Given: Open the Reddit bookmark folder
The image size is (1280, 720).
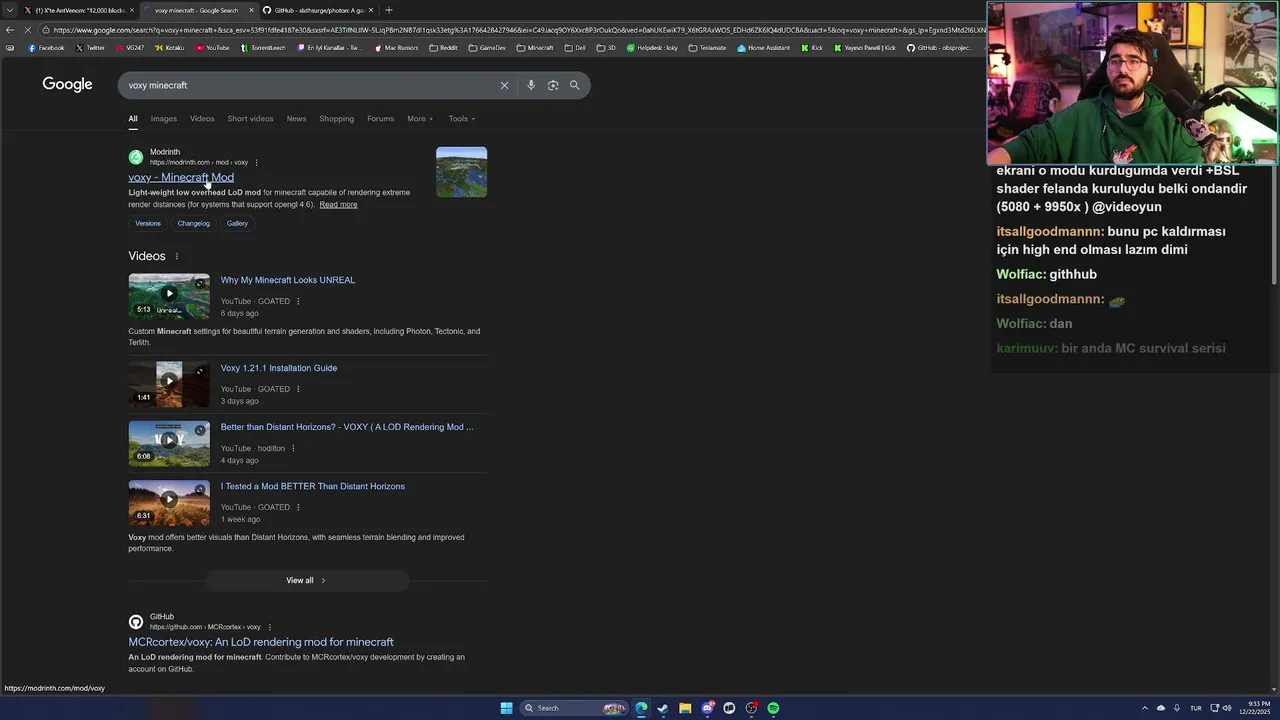Looking at the screenshot, I should pos(443,48).
